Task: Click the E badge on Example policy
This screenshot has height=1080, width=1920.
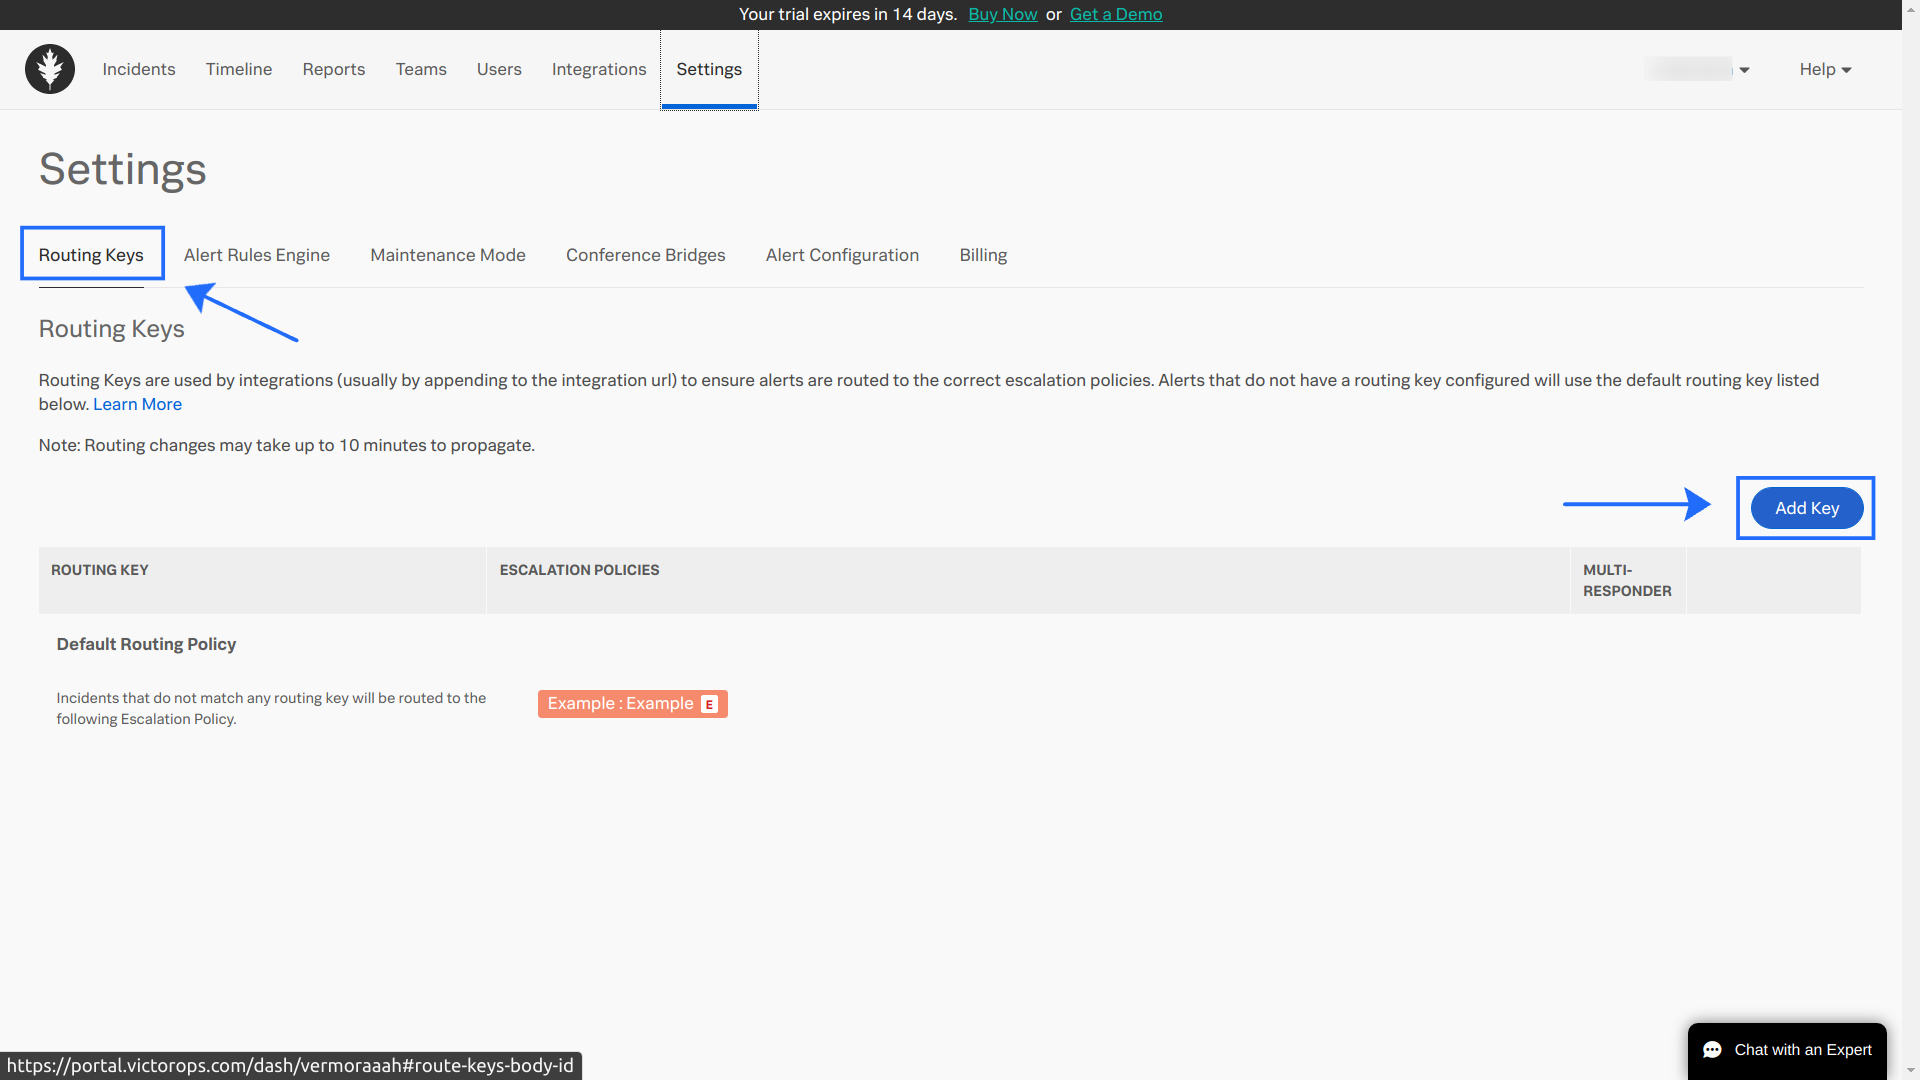Action: (x=709, y=704)
